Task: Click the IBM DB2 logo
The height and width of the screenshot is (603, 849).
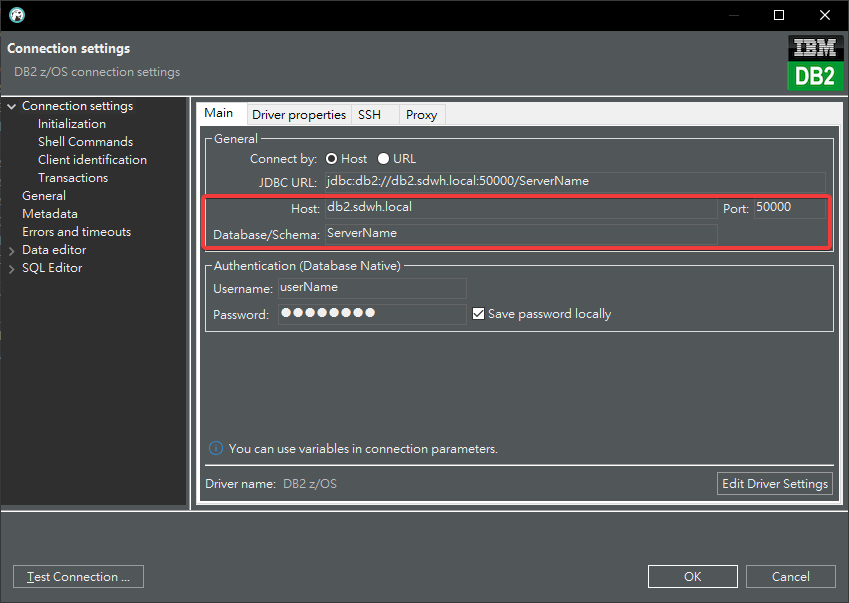Action: click(815, 63)
